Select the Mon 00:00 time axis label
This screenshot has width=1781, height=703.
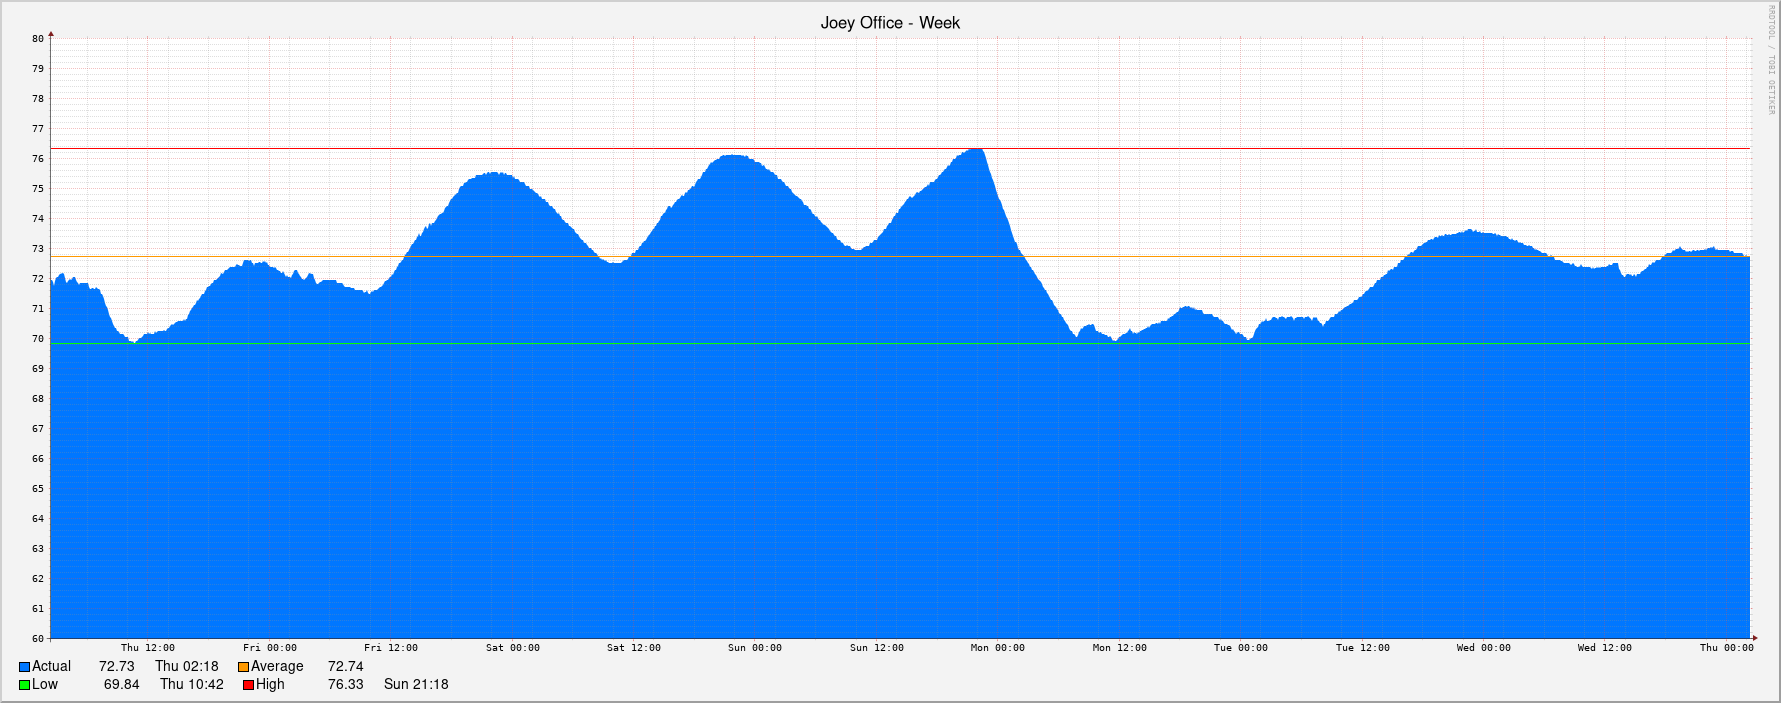click(x=997, y=648)
